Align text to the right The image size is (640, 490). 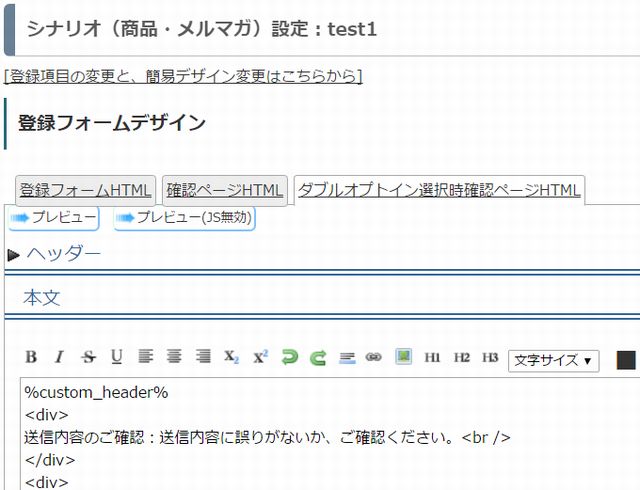[203, 356]
